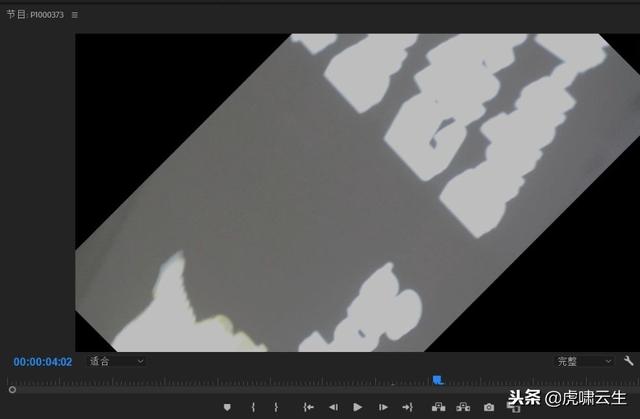Viewport: 640px width, 419px height.
Task: Export frame with the camera icon
Action: coord(489,407)
